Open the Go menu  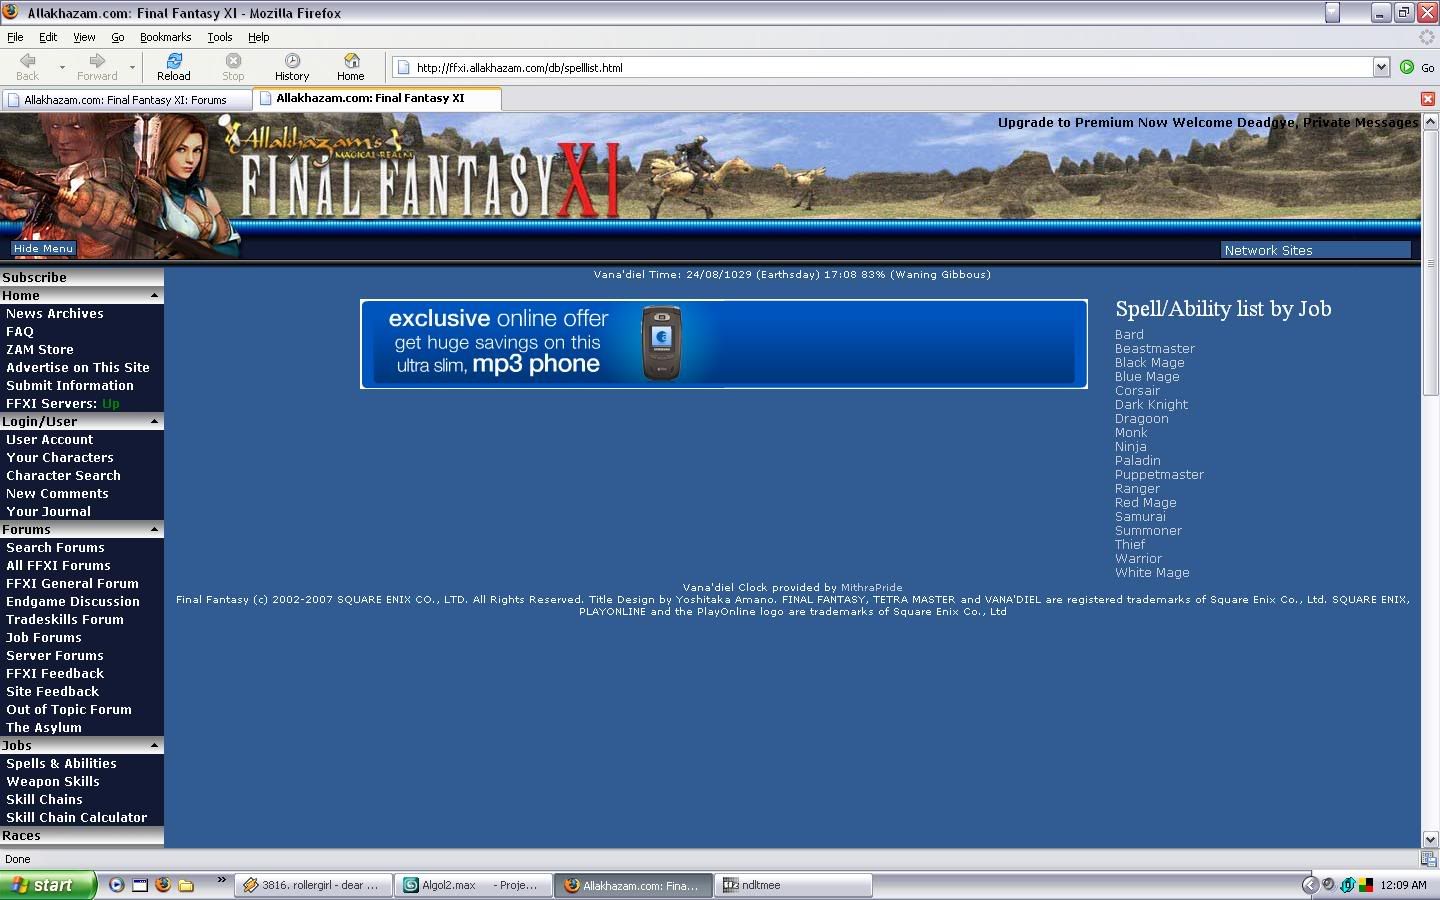click(118, 37)
